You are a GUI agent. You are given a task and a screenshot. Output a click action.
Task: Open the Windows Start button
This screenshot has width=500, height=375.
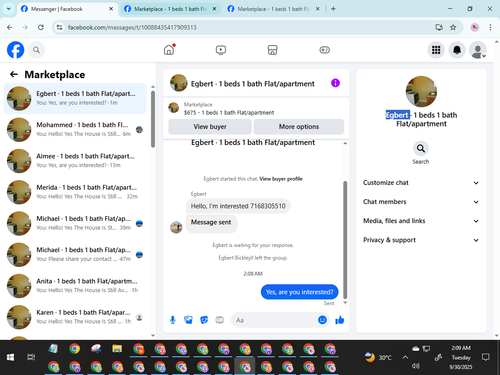[x=10, y=357]
